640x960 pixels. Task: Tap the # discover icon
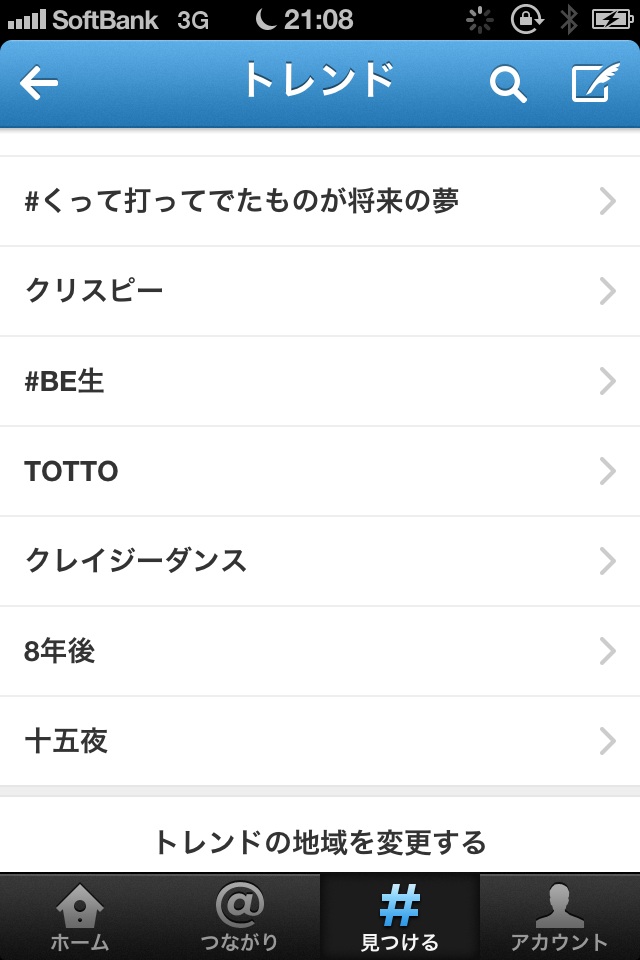pos(399,905)
